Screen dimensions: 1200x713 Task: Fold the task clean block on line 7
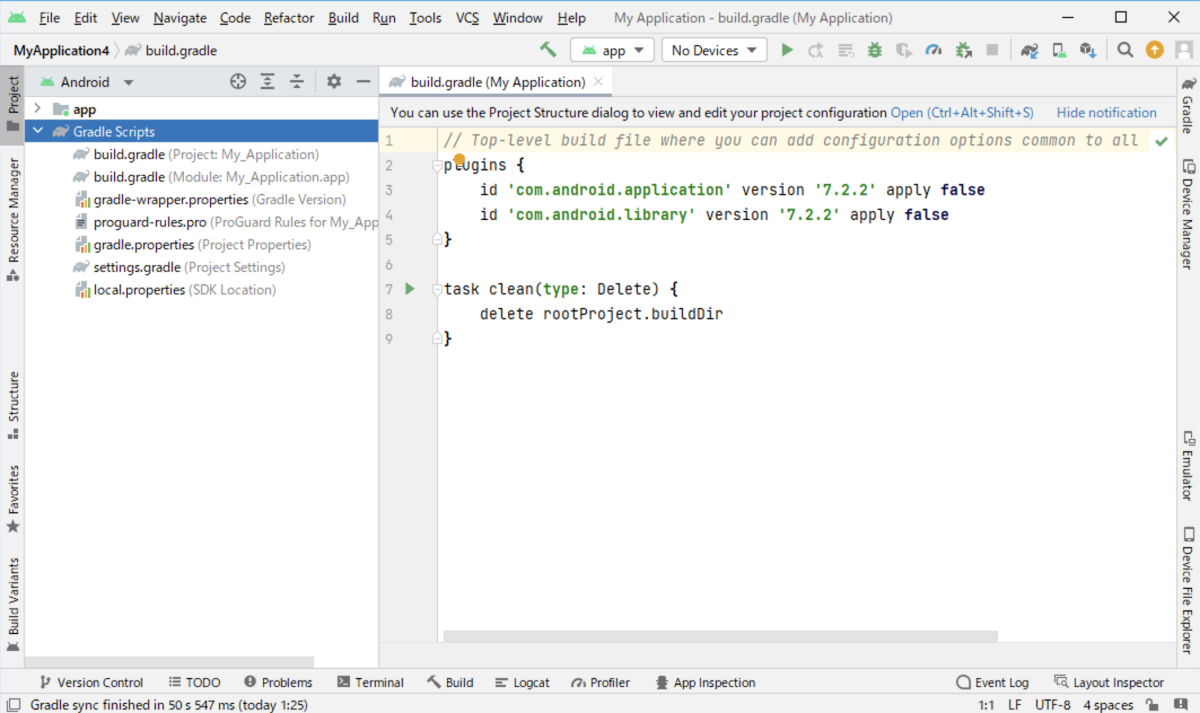[437, 289]
